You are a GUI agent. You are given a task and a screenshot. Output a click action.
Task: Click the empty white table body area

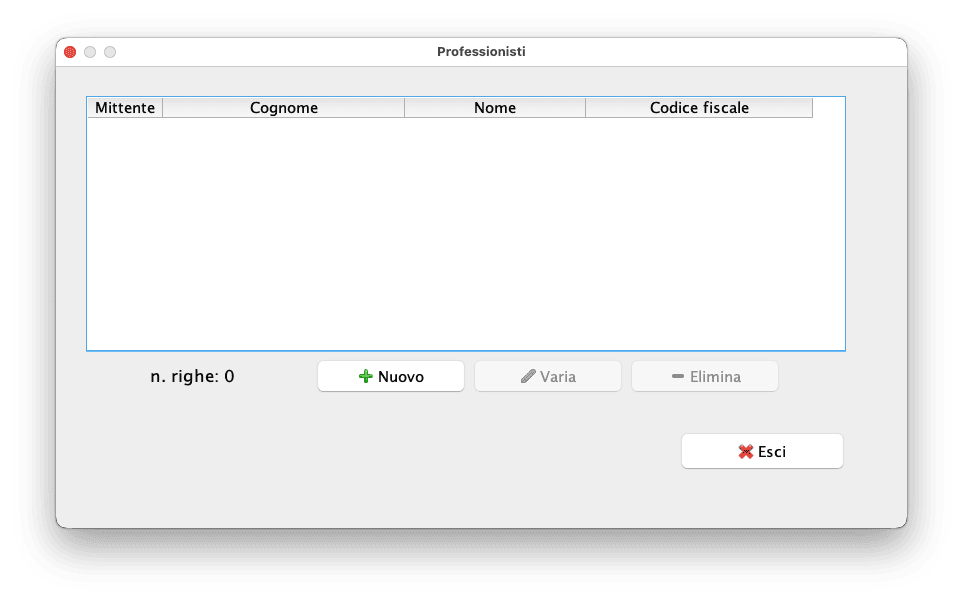(466, 233)
